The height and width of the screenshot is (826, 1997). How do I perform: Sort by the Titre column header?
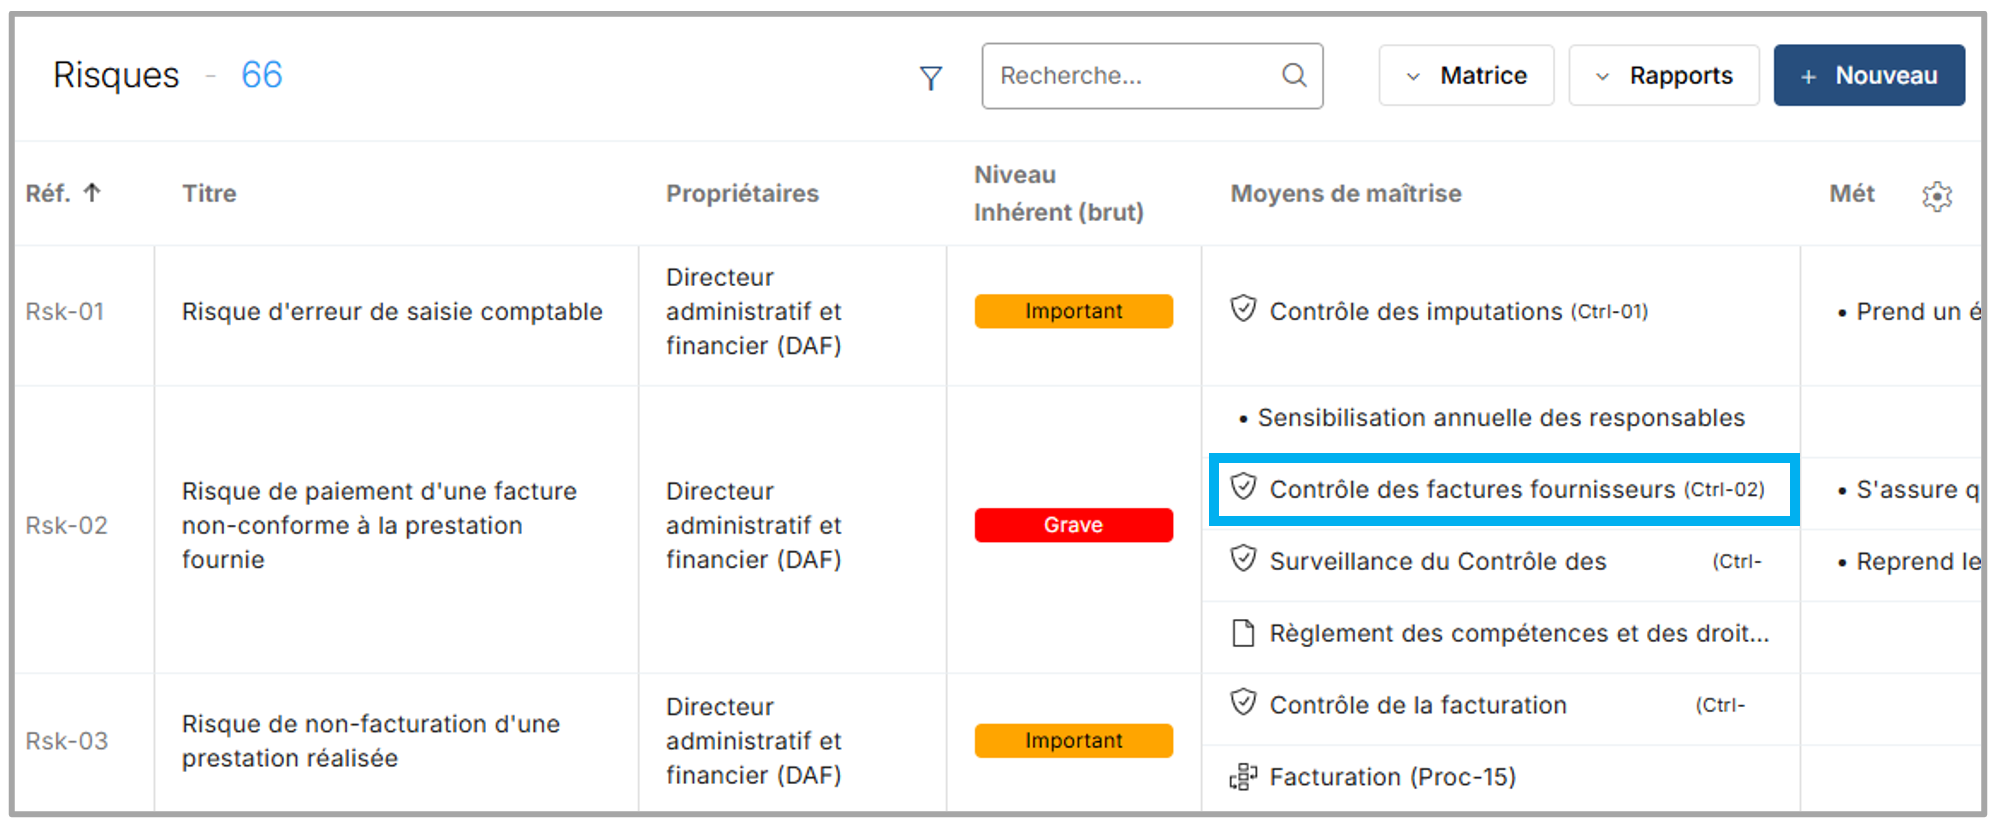[x=209, y=194]
